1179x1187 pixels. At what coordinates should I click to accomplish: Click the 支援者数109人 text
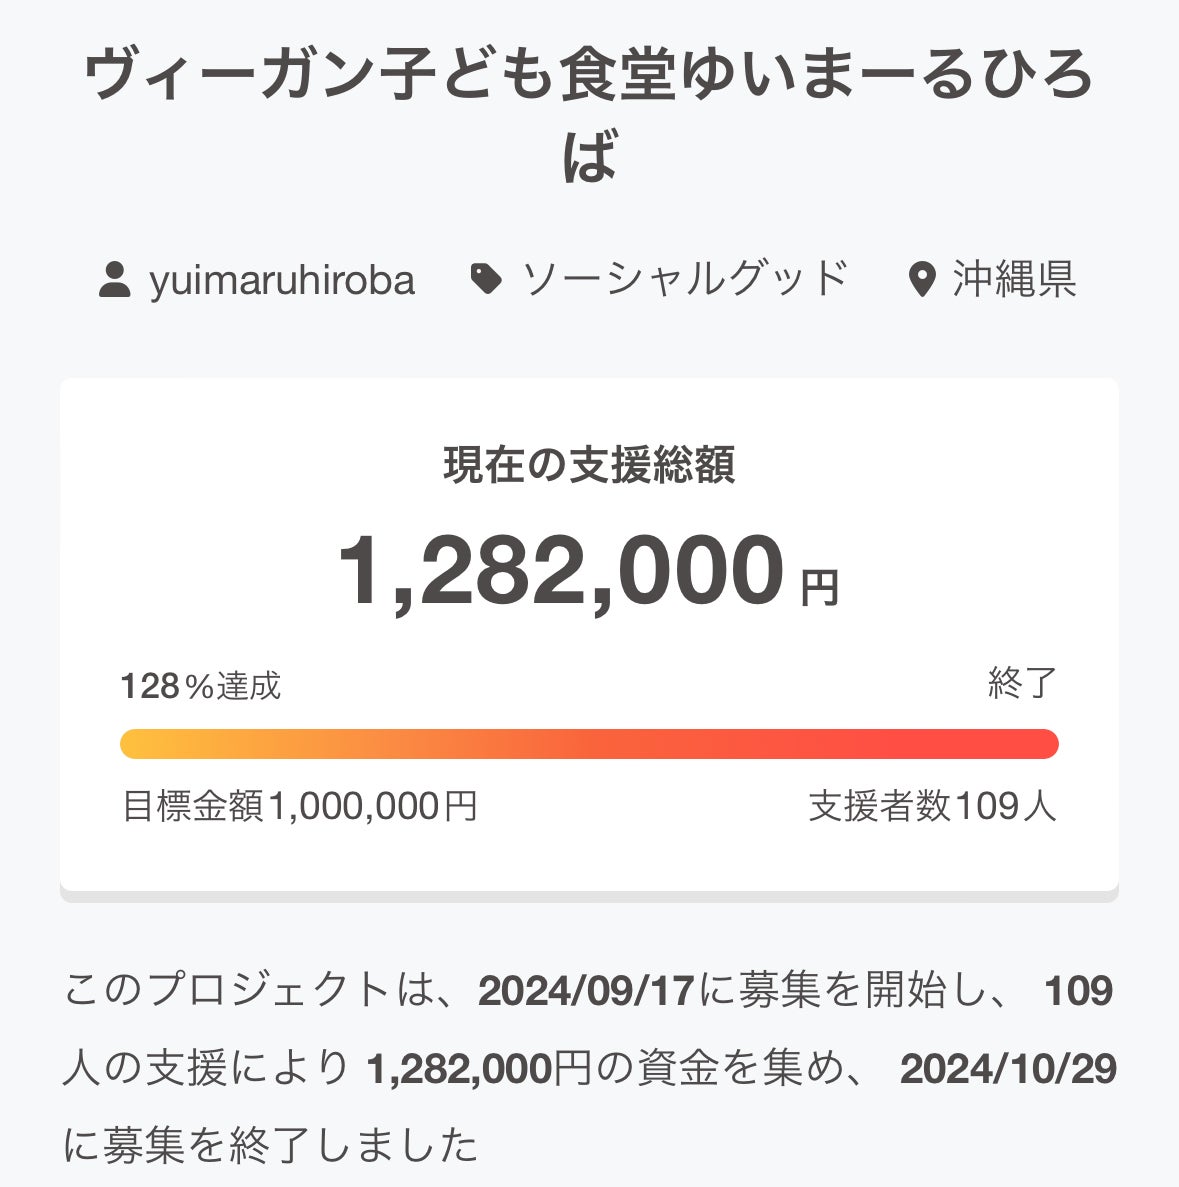[932, 805]
